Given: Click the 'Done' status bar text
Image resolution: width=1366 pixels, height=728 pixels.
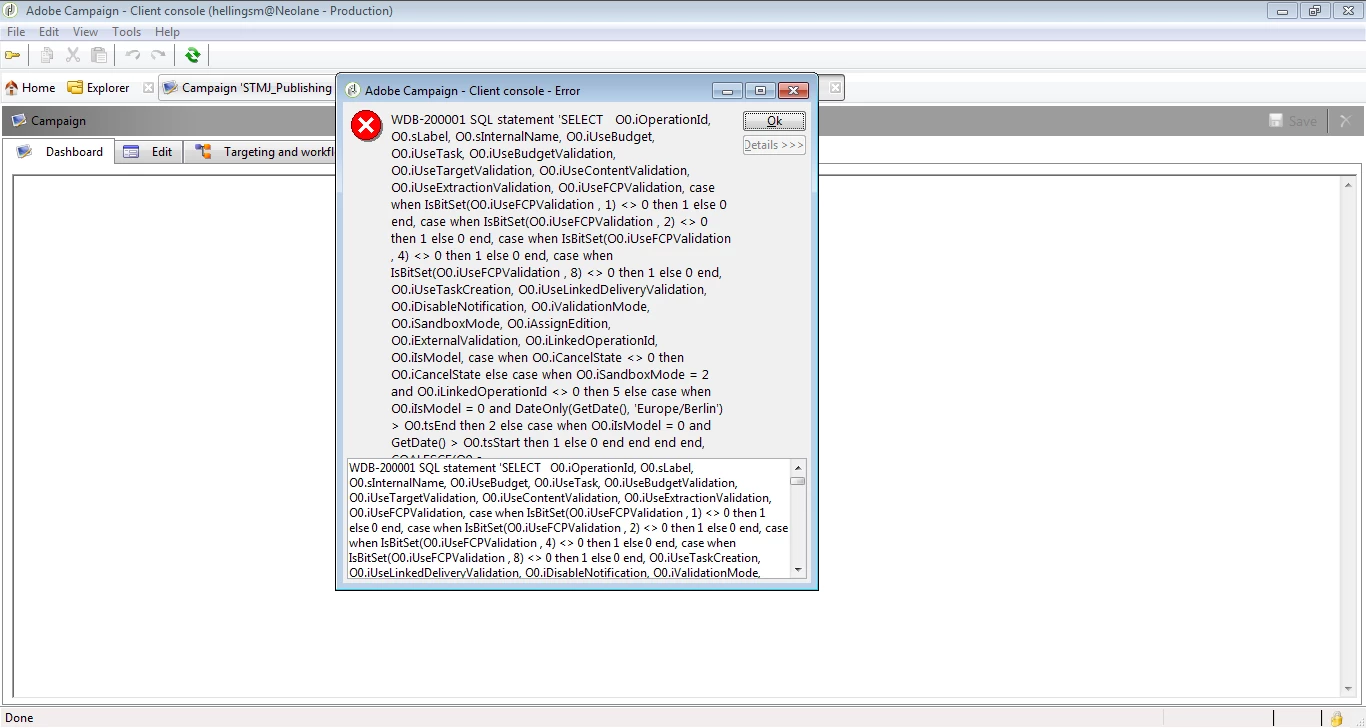Looking at the screenshot, I should click(x=19, y=718).
